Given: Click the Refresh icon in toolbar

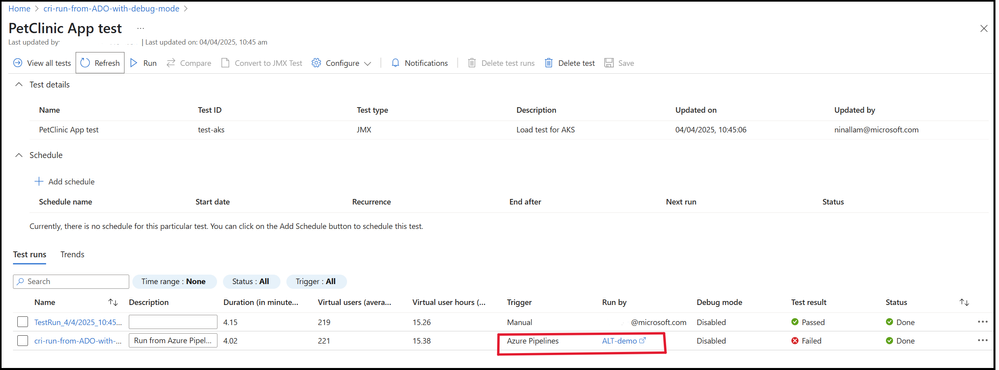Looking at the screenshot, I should (85, 63).
